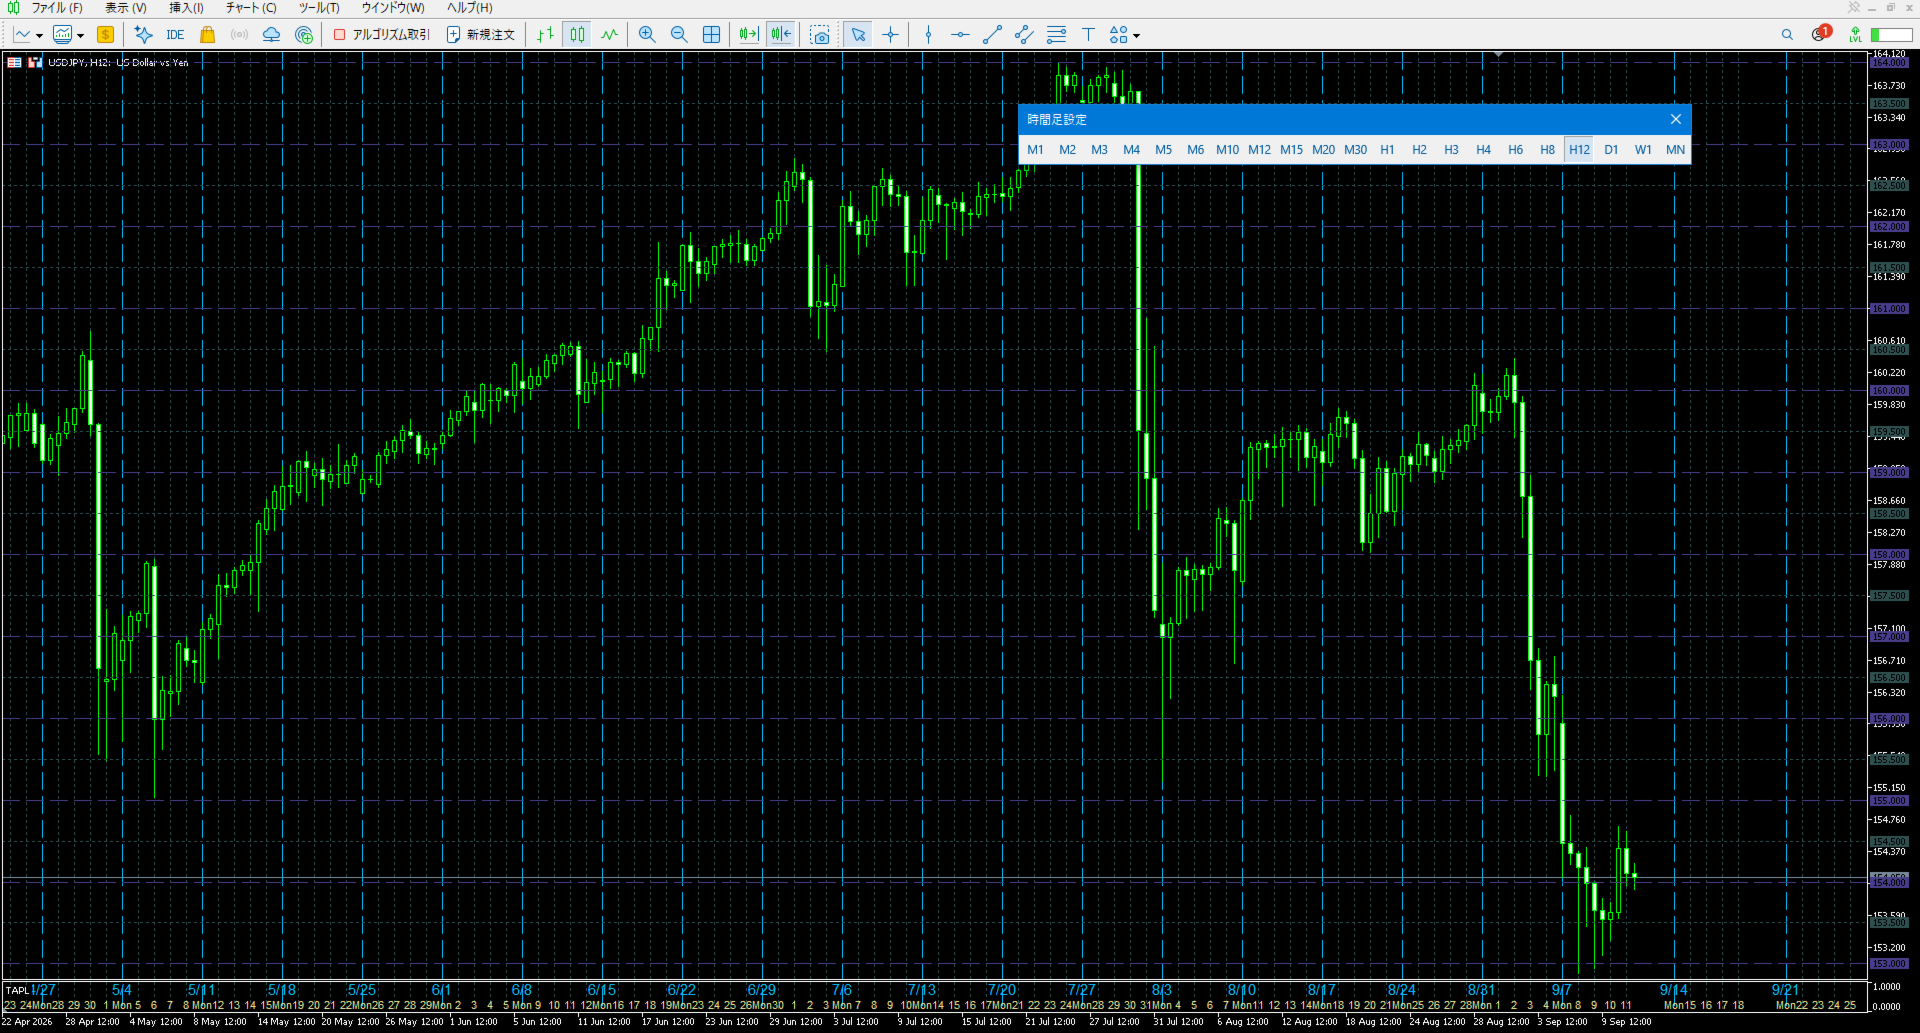Pick the trendline drawing tool
The width and height of the screenshot is (1920, 1033).
click(992, 35)
